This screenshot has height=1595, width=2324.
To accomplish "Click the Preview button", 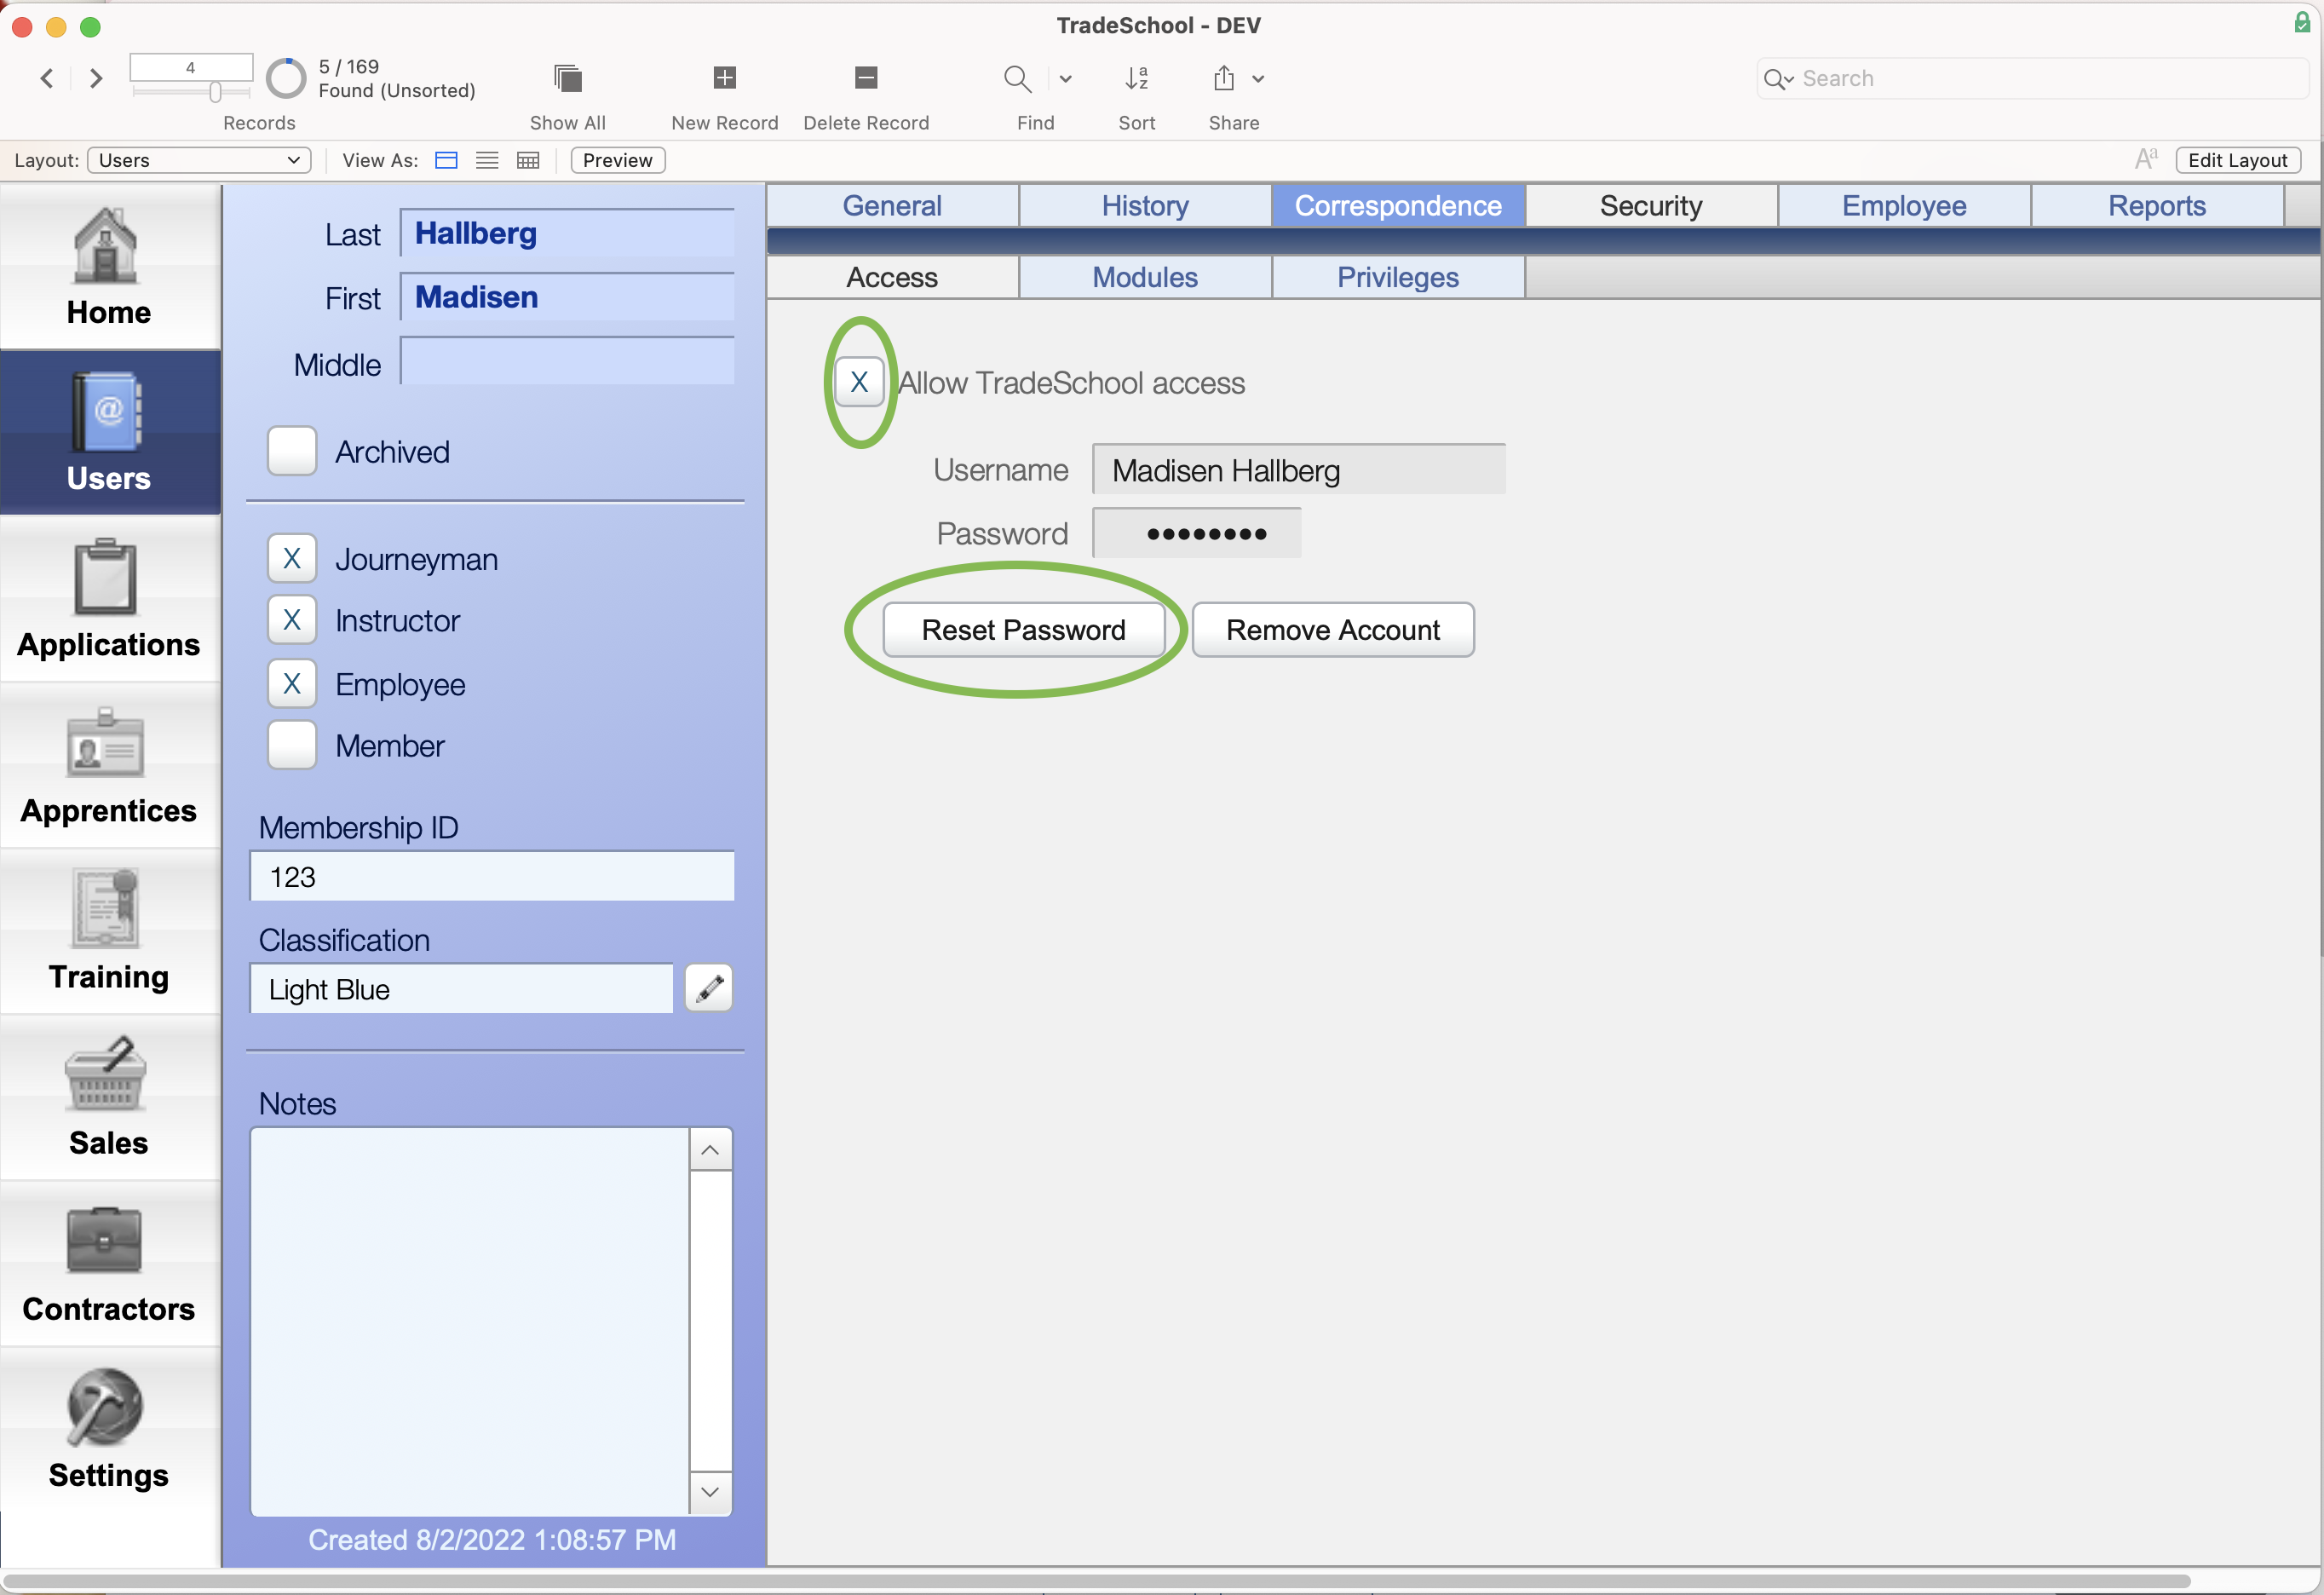I will [x=617, y=160].
